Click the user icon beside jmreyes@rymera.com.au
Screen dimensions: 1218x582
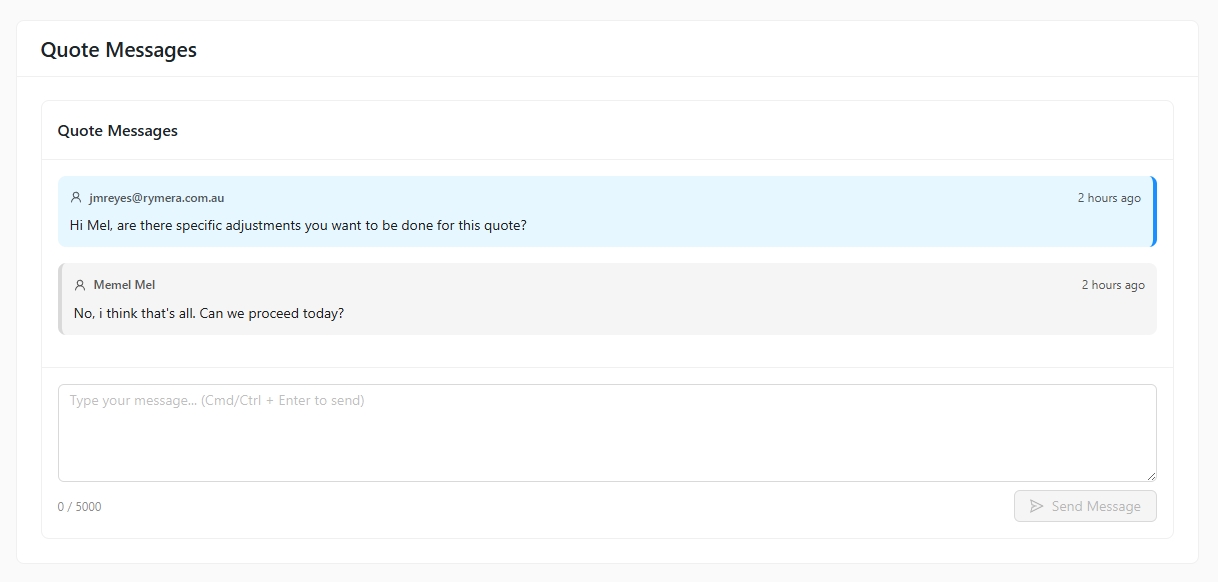[76, 198]
